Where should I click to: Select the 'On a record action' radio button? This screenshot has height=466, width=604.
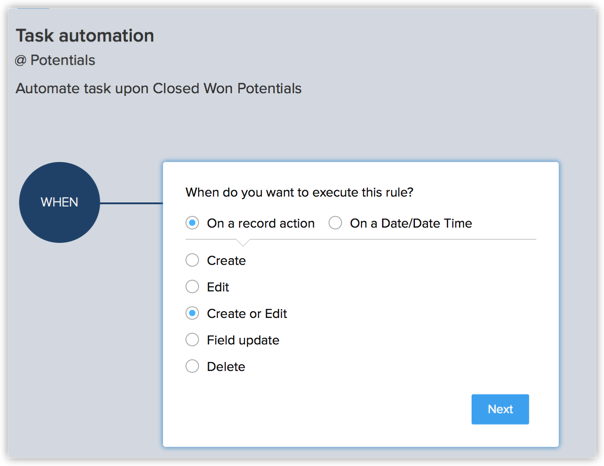[193, 223]
